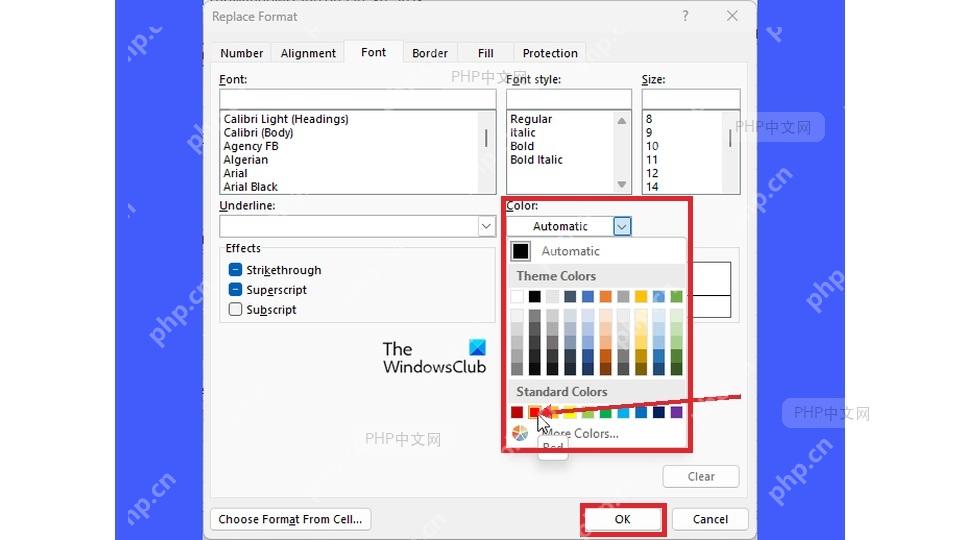960x540 pixels.
Task: Pick dark blue standard color swatch
Action: click(659, 412)
